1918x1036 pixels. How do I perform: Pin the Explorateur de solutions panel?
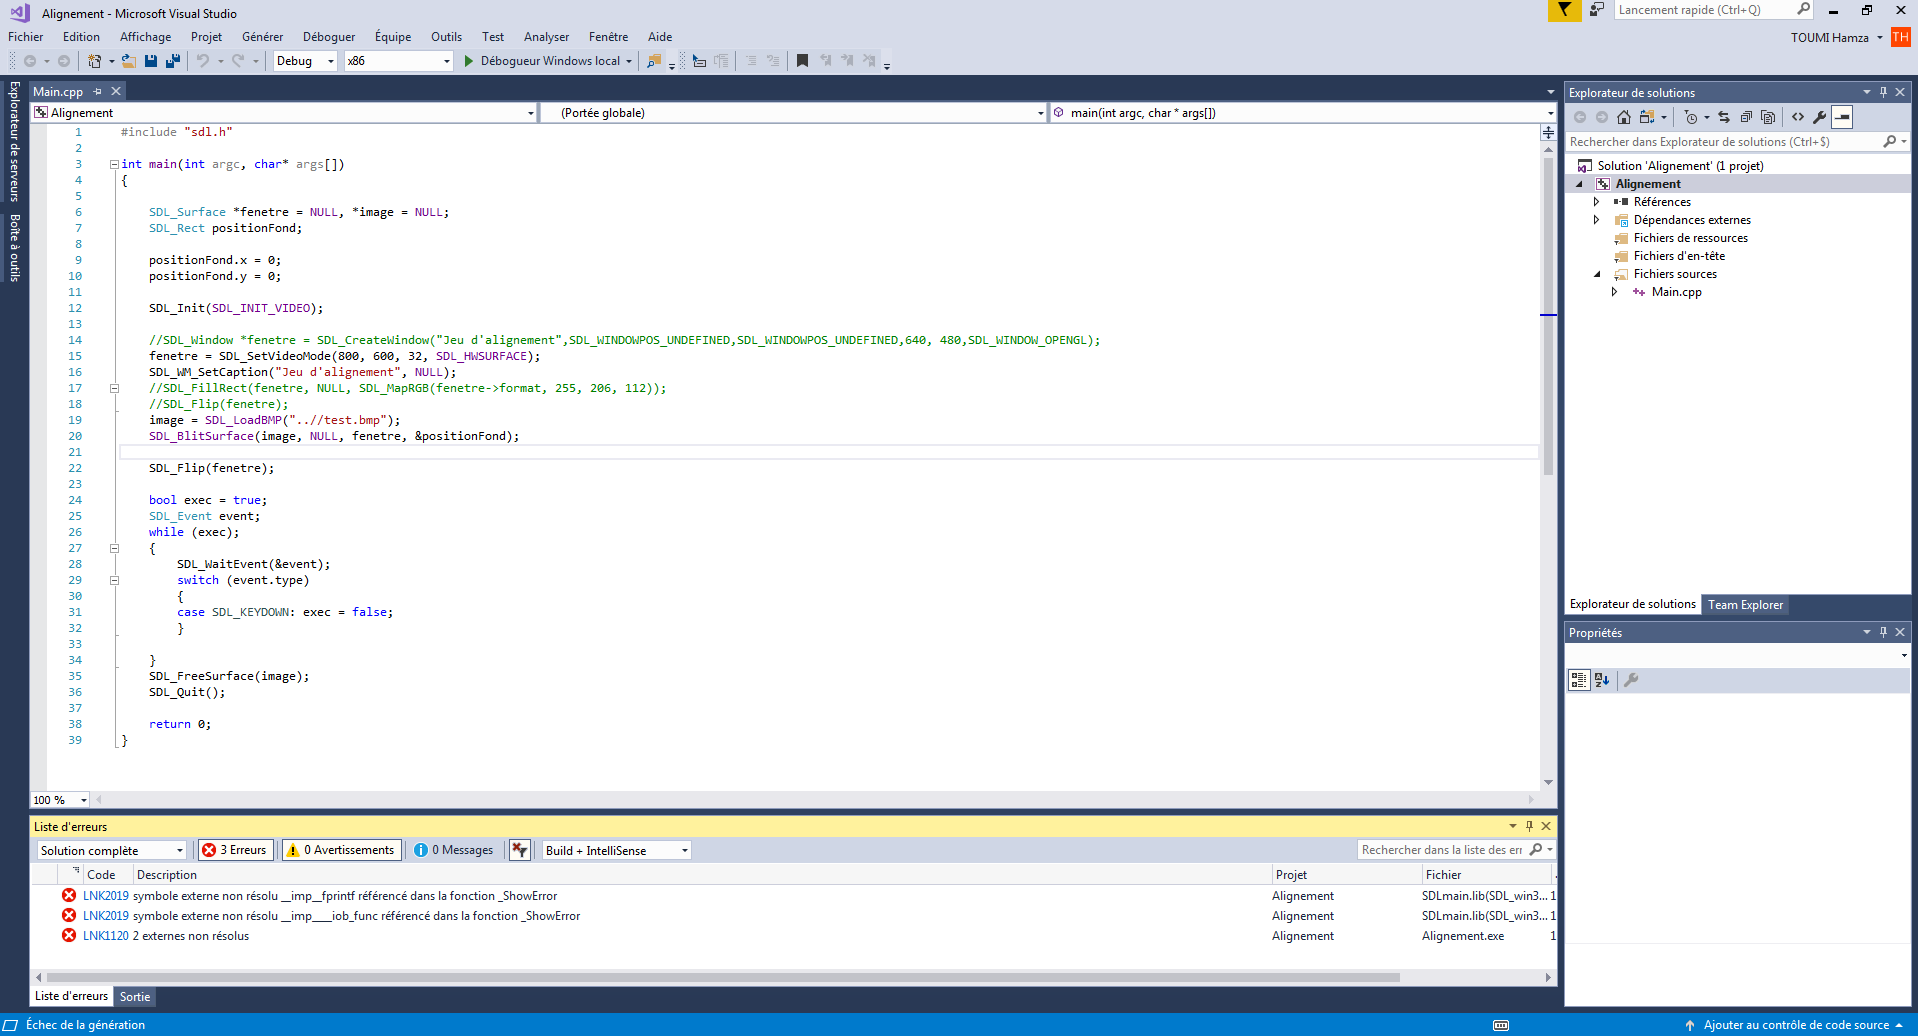pos(1883,92)
